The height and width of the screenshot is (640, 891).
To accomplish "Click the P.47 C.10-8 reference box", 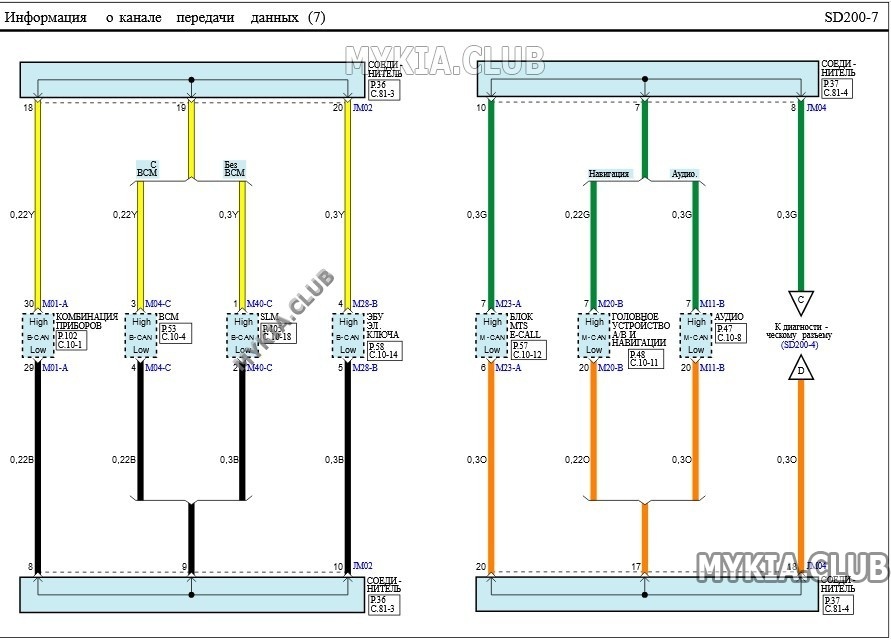I will [x=730, y=333].
